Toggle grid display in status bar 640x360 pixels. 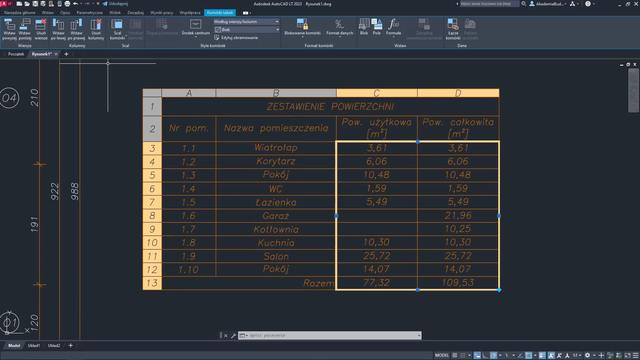tap(455, 356)
